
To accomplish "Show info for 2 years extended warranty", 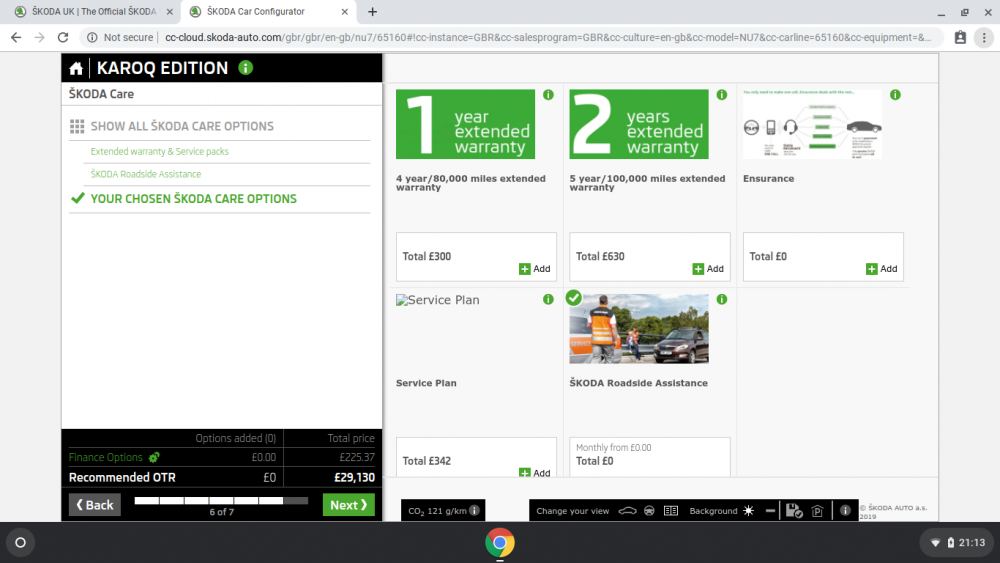I will point(722,95).
